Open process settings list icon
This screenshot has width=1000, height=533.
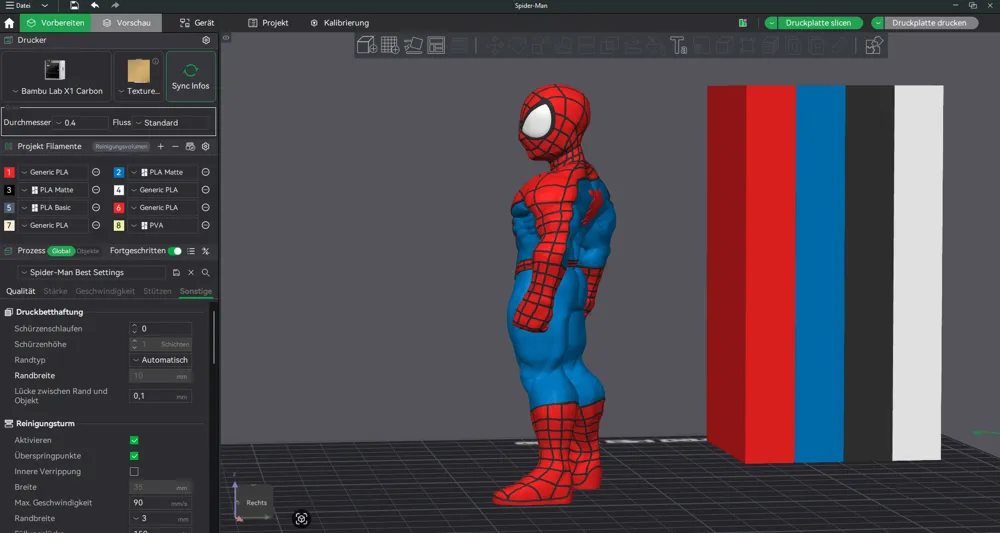tap(191, 251)
